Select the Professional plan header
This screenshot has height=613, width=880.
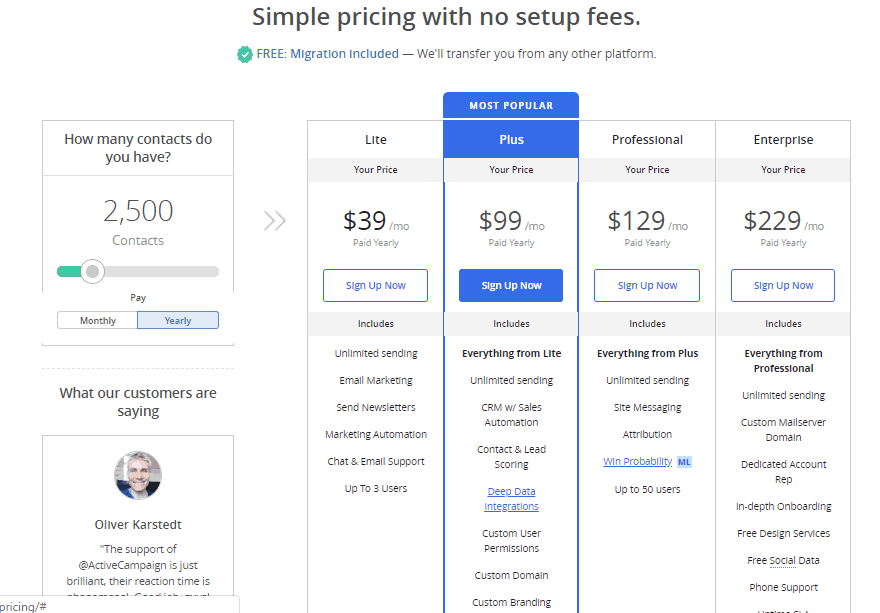coord(647,140)
